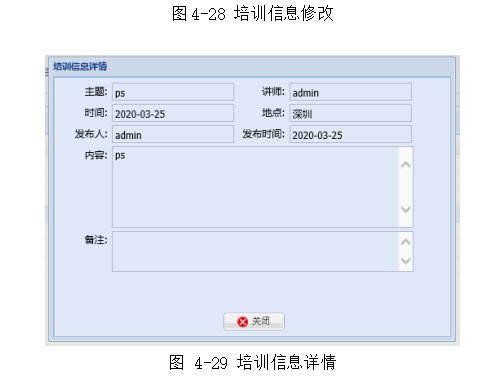Image resolution: width=497 pixels, height=380 pixels.
Task: Click the 发布时间 field showing 2020-03-25
Action: click(350, 134)
